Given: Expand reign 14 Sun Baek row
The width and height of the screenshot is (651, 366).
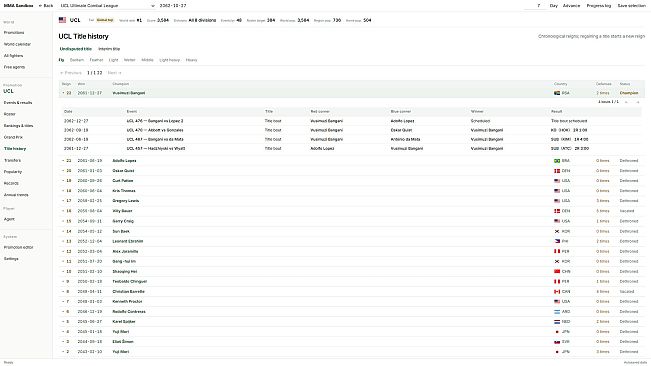Looking at the screenshot, I should click(352, 231).
